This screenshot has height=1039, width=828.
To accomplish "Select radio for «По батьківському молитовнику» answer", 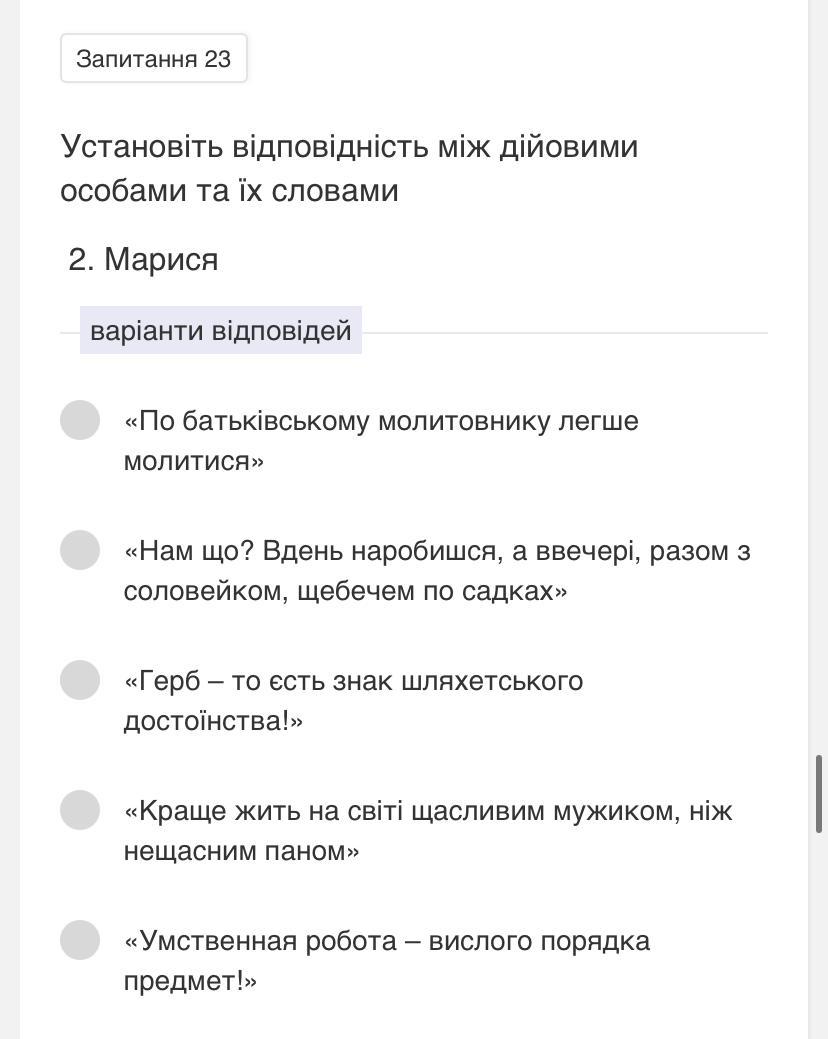I will [x=80, y=420].
